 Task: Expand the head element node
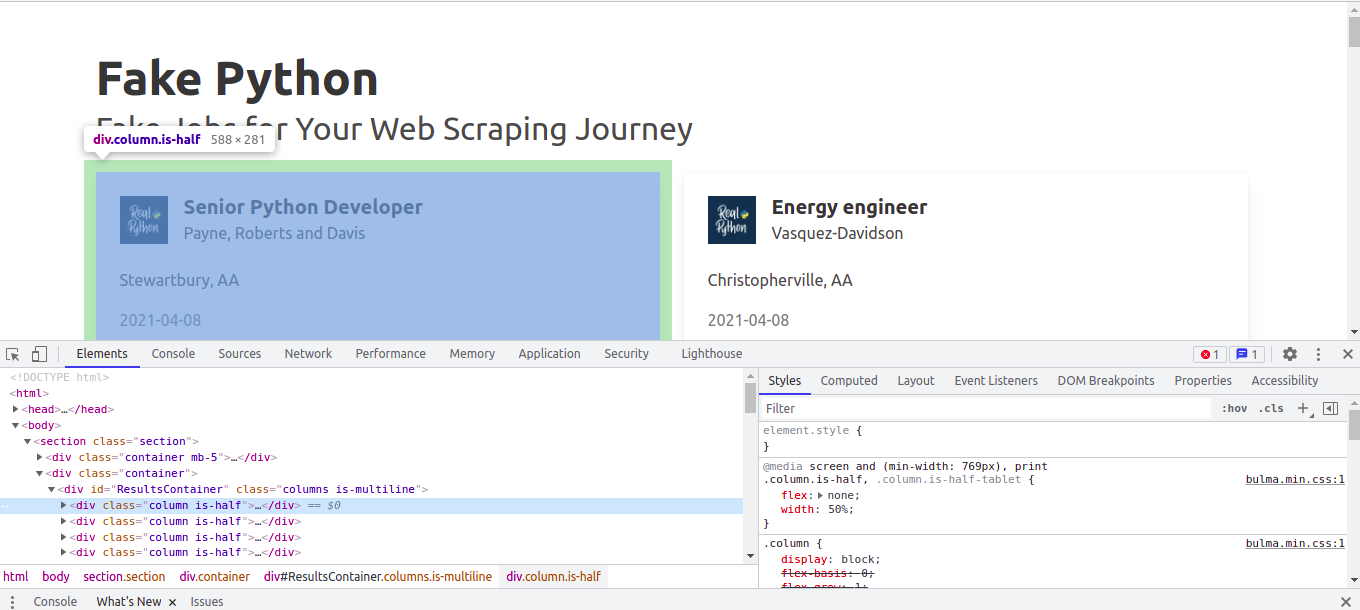click(16, 409)
